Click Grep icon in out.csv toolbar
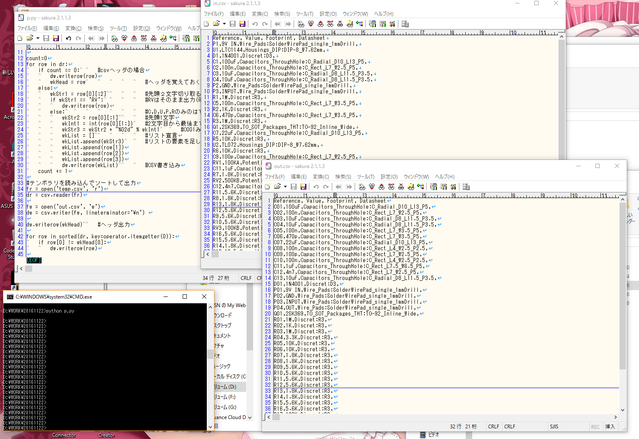639x439 pixels. pyautogui.click(x=411, y=187)
